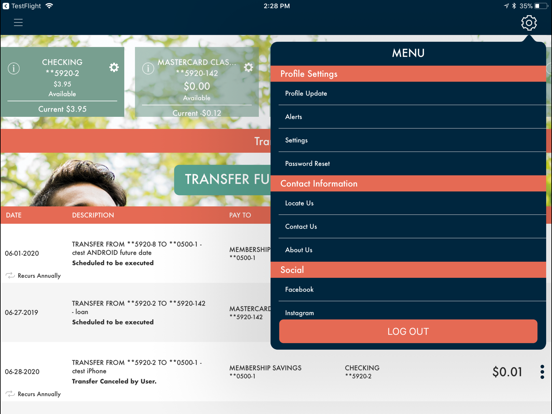
Task: Open info icon on Mastercard account card
Action: click(x=148, y=68)
